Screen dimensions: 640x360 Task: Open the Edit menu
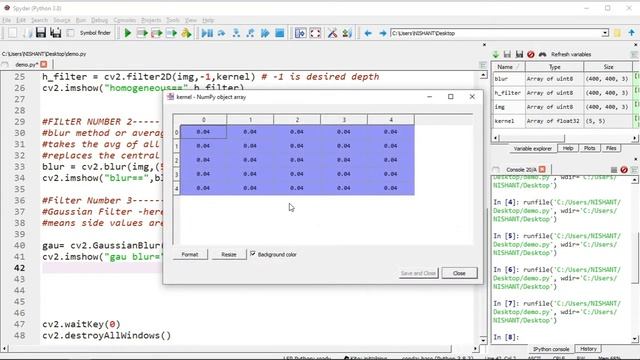tap(21, 20)
